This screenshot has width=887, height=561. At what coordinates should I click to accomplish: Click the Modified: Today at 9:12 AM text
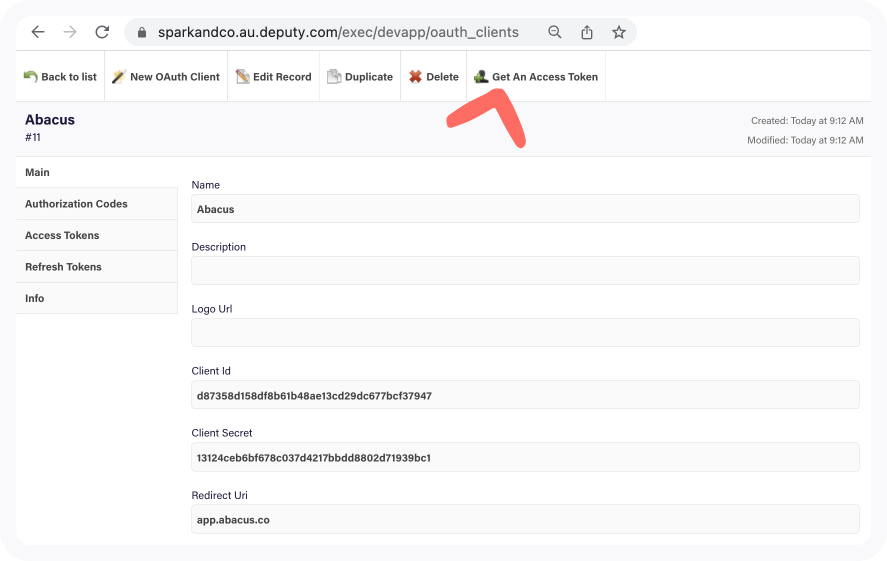(805, 140)
